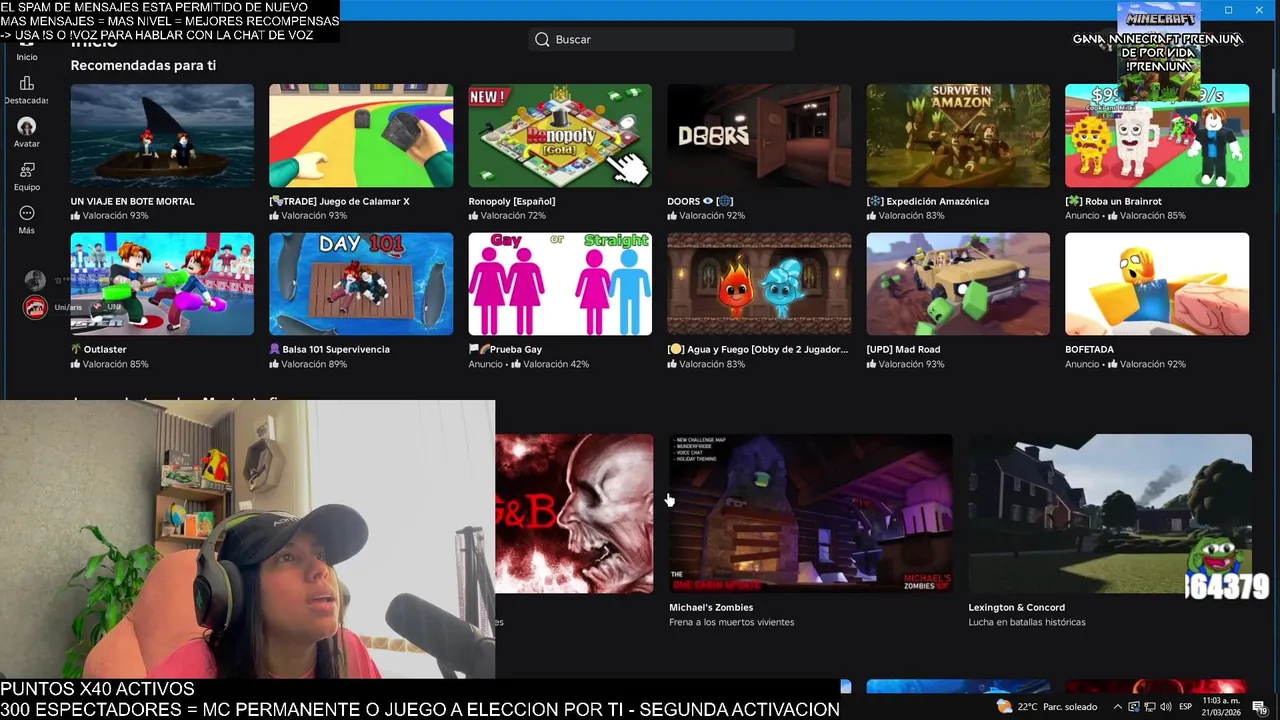The width and height of the screenshot is (1280, 720).
Task: Click 'Valoración 72%' under Ronopoly
Action: [513, 216]
